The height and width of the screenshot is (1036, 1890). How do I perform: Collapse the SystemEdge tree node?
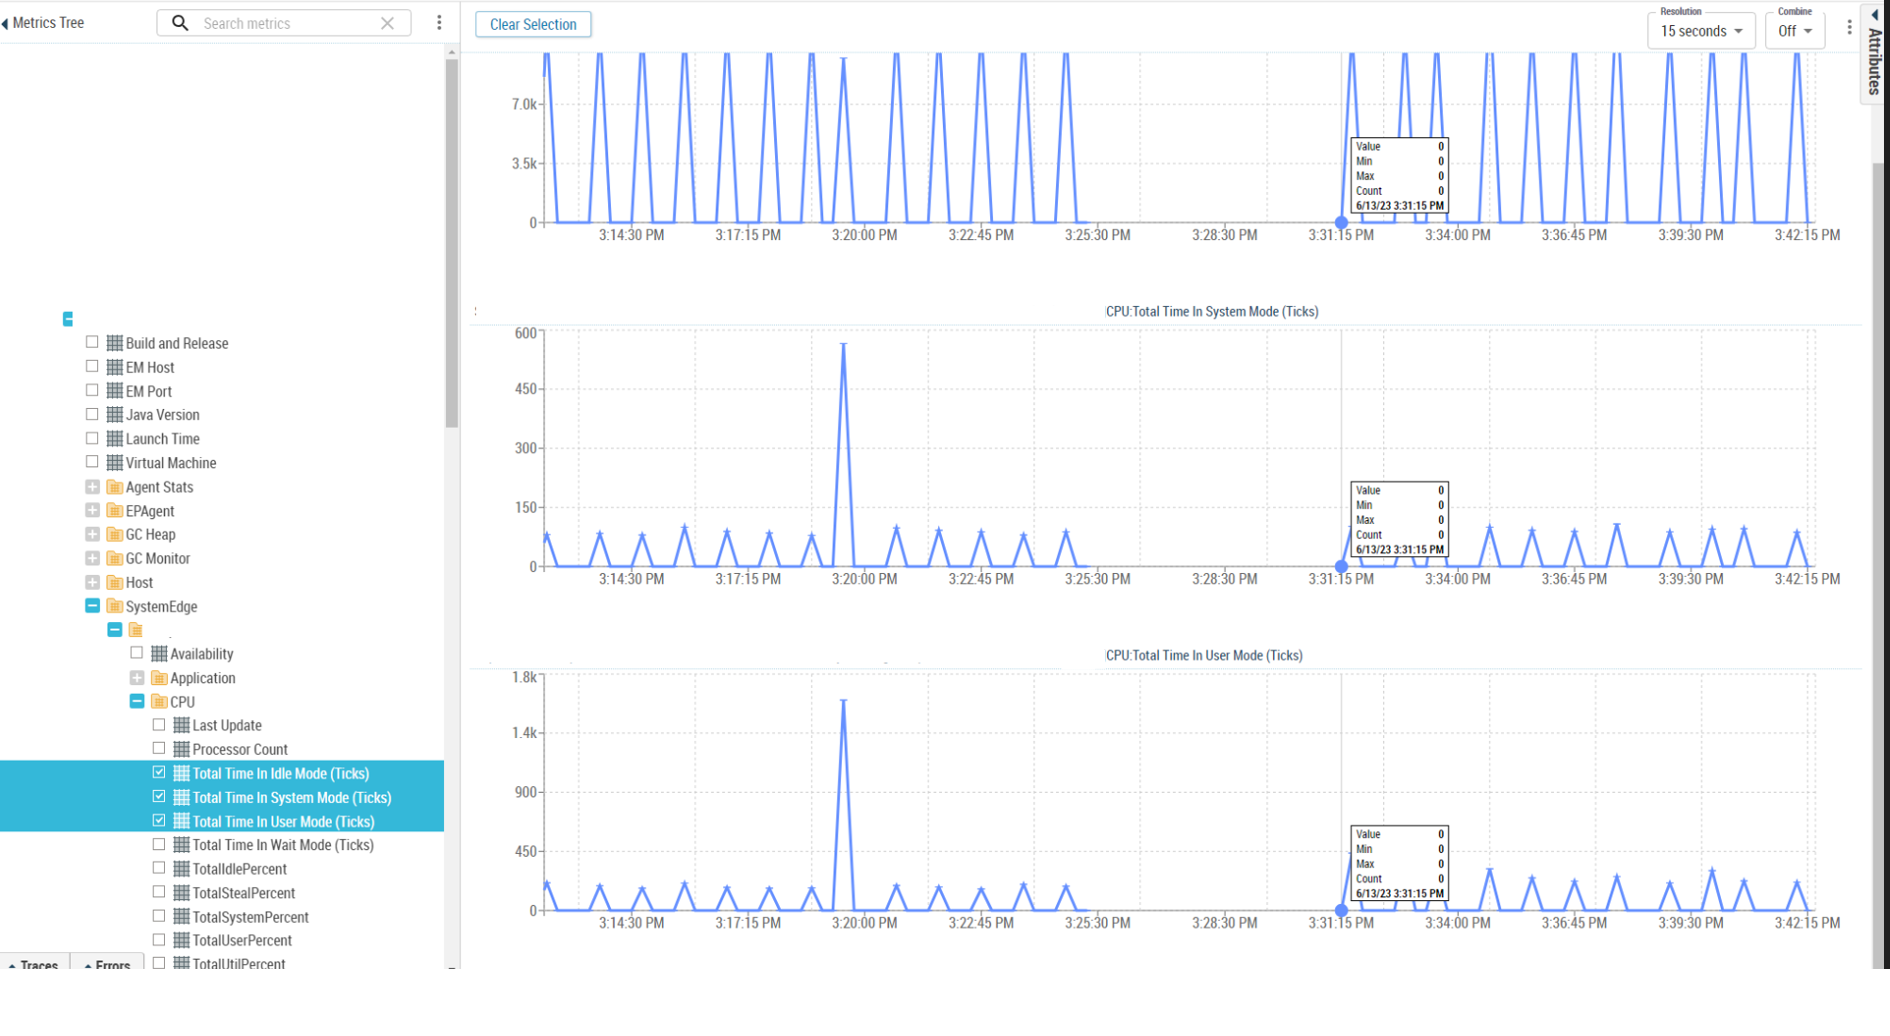92,606
